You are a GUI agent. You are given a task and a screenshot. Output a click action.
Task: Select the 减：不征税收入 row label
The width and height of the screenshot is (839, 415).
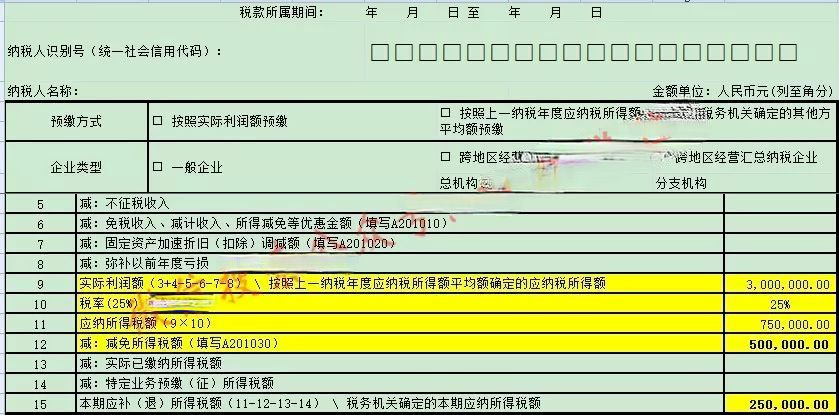[400, 204]
